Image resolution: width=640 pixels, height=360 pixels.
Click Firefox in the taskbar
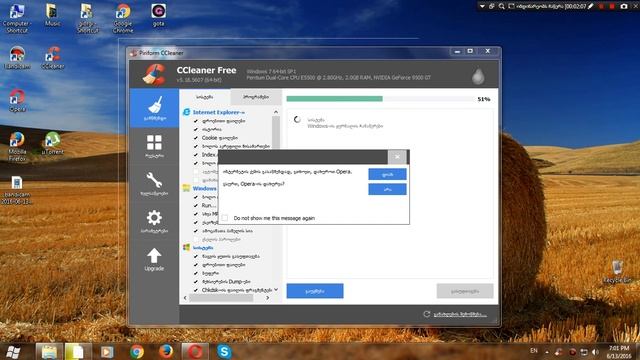tap(166, 351)
